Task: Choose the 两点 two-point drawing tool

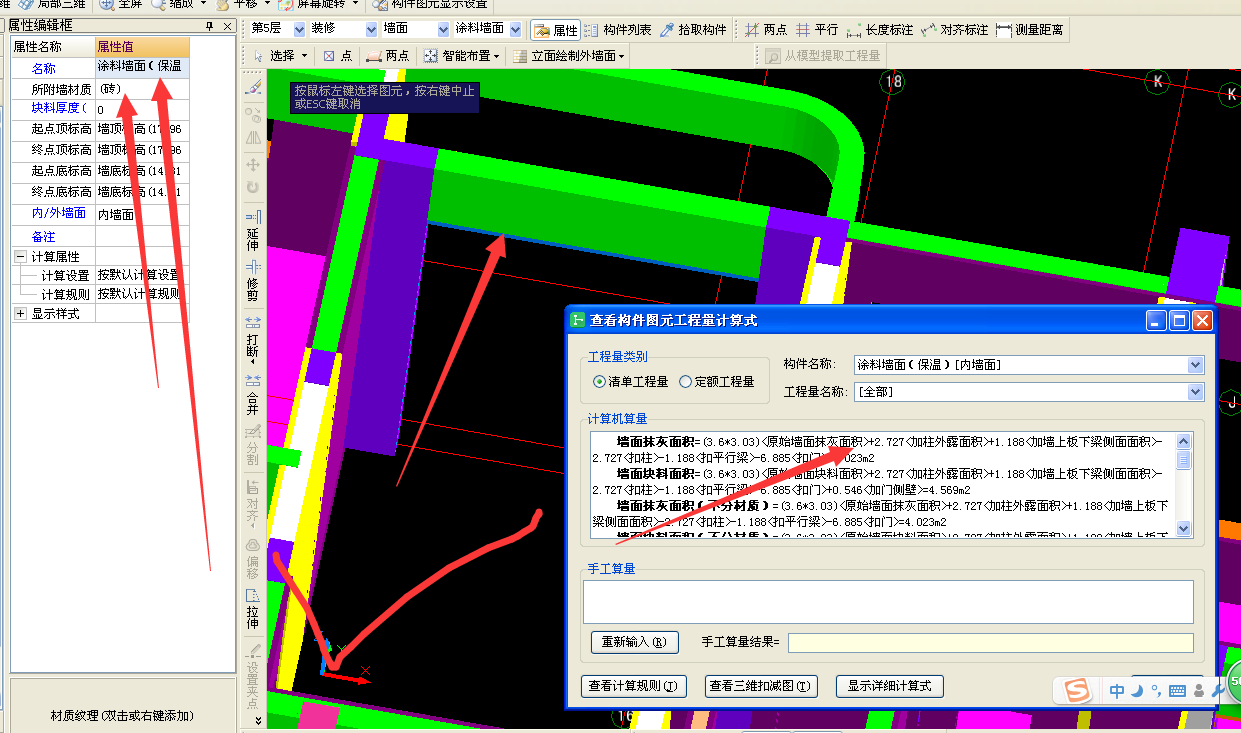Action: coord(388,56)
